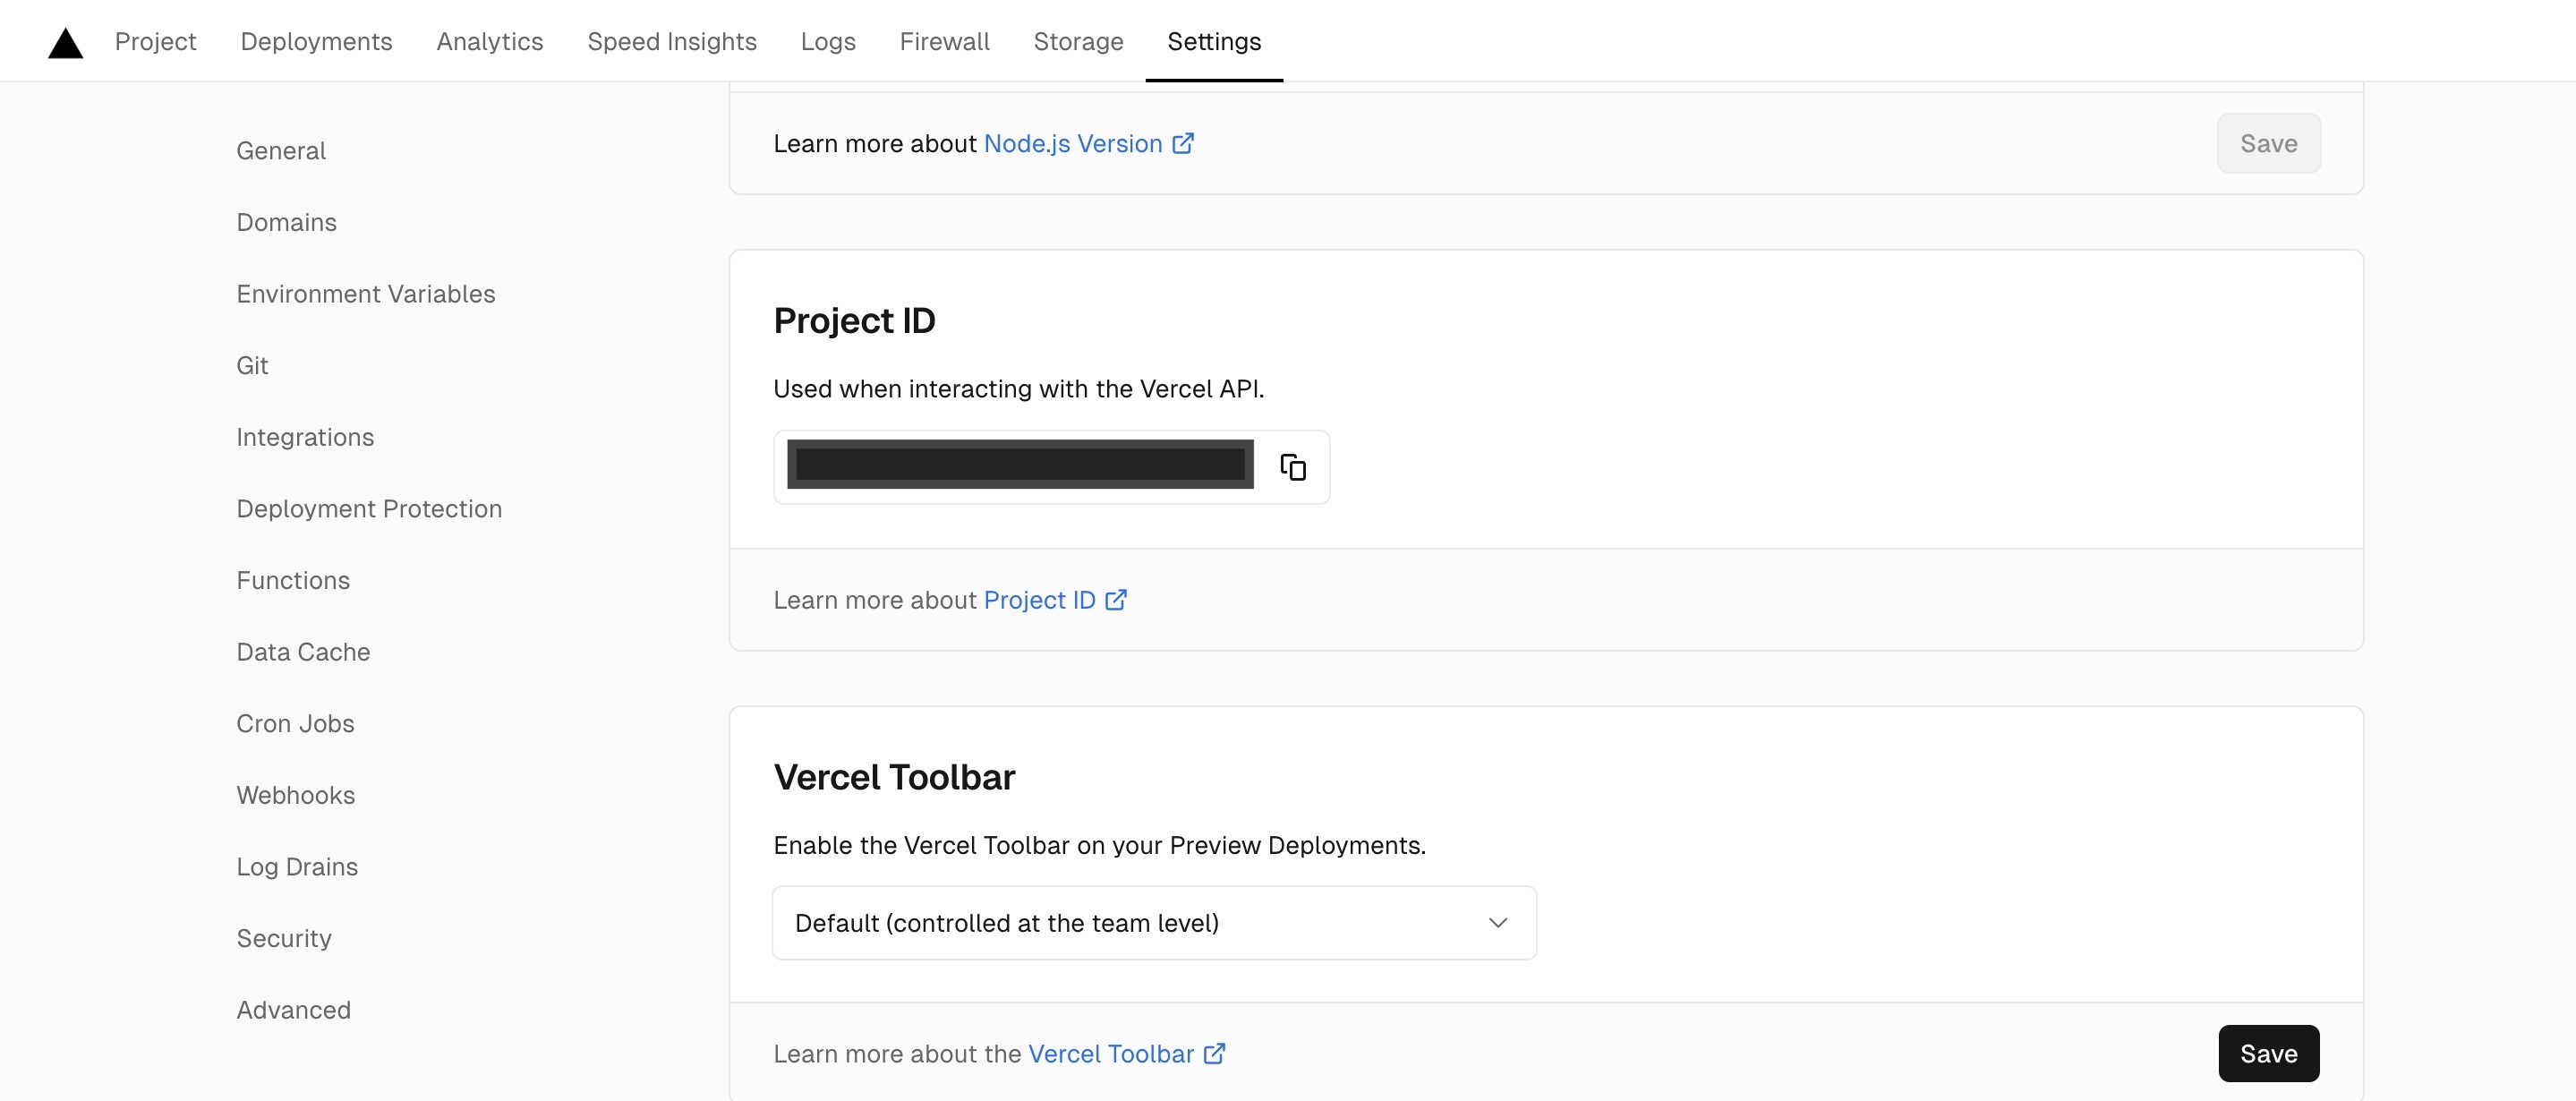Go to Cron Jobs settings section
Image resolution: width=2576 pixels, height=1101 pixels.
click(x=295, y=724)
